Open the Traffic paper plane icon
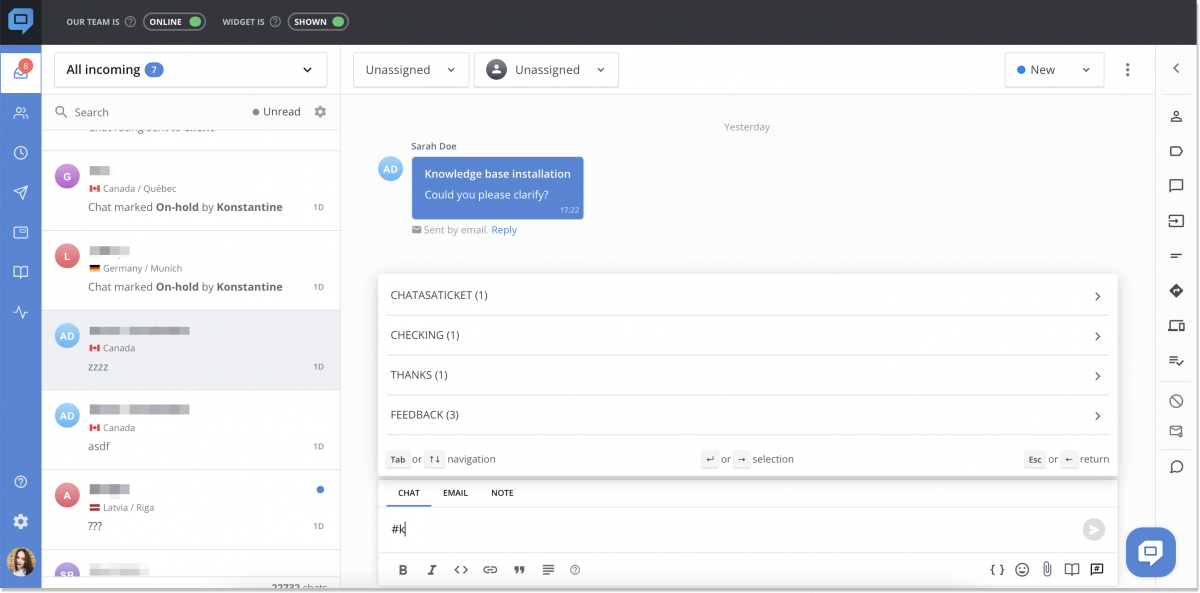This screenshot has width=1200, height=593. [x=20, y=192]
